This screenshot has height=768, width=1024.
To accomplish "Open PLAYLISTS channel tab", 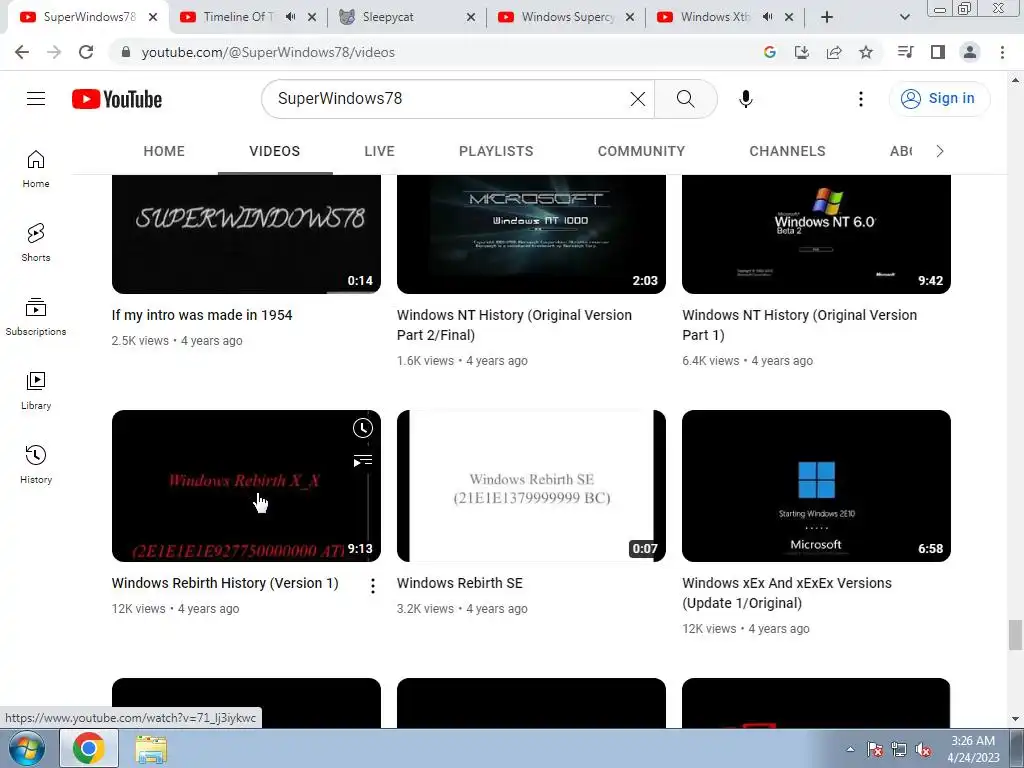I will (x=496, y=152).
